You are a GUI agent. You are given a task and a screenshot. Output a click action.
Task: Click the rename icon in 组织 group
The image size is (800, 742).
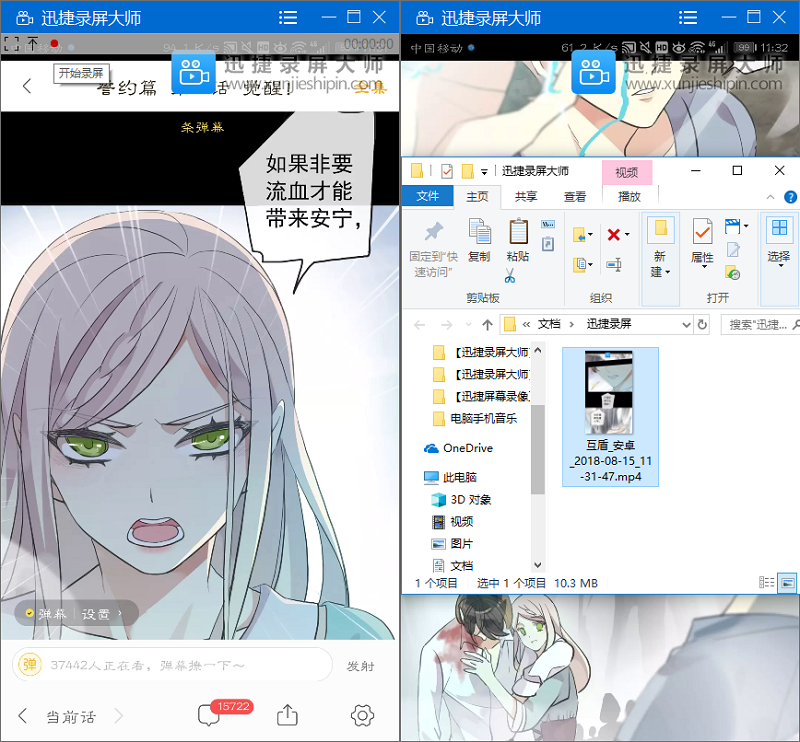click(614, 264)
